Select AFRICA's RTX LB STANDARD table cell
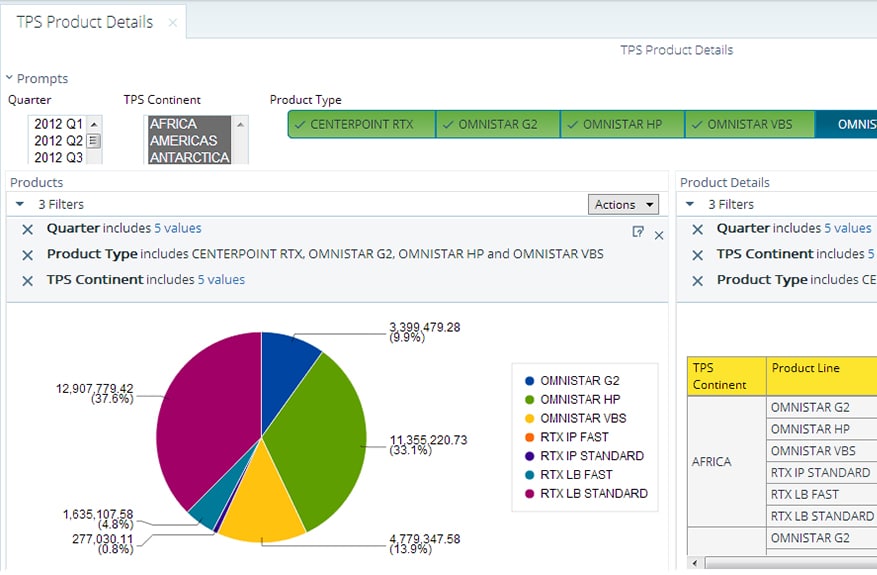This screenshot has height=575, width=877. click(822, 516)
